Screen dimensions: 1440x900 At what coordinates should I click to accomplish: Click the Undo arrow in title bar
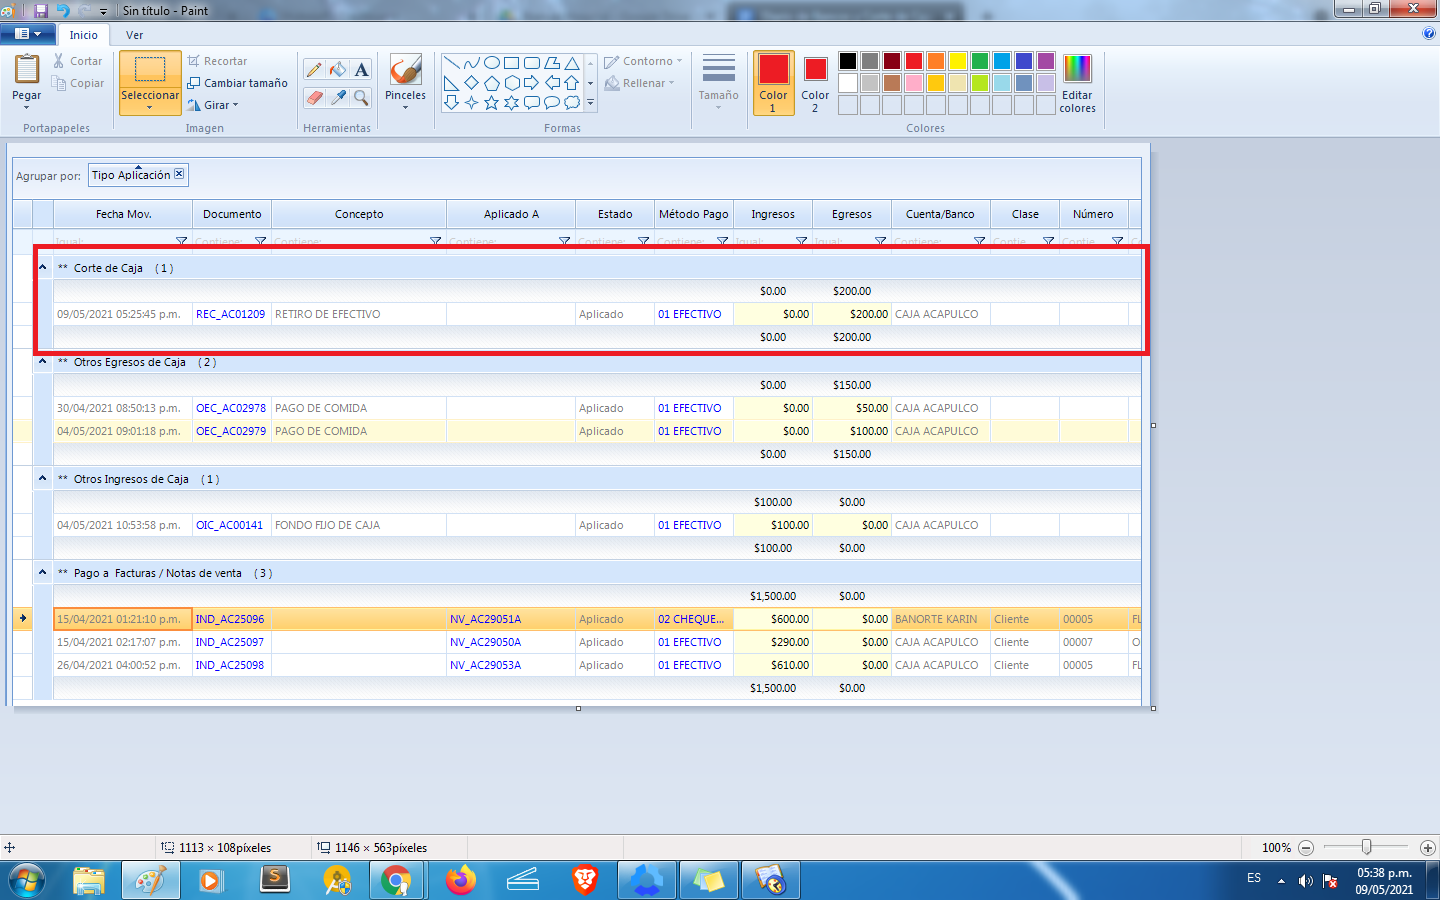point(62,10)
